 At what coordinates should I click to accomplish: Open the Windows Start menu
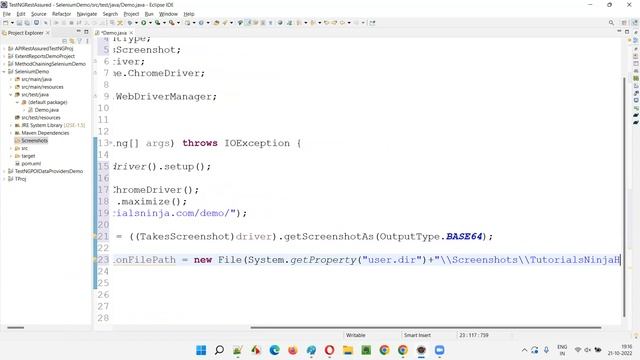click(x=201, y=350)
